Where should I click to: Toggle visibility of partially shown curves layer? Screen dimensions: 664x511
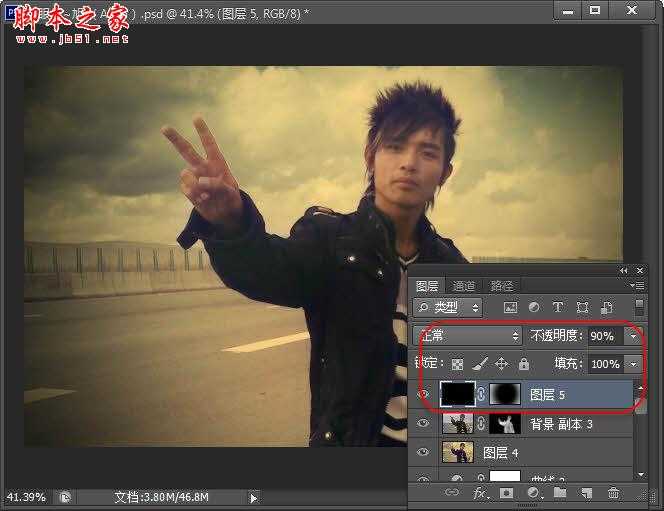point(423,478)
